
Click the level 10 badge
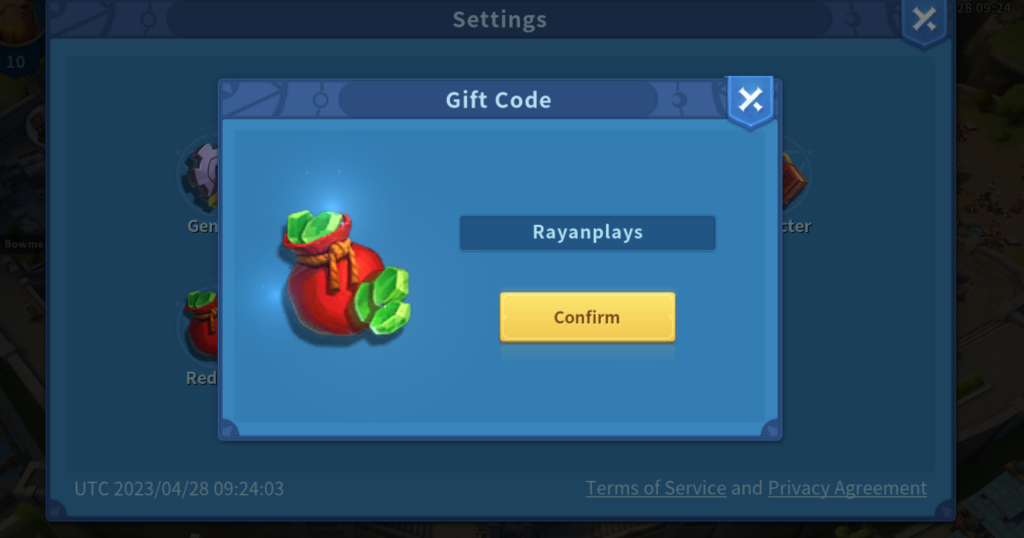[16, 62]
